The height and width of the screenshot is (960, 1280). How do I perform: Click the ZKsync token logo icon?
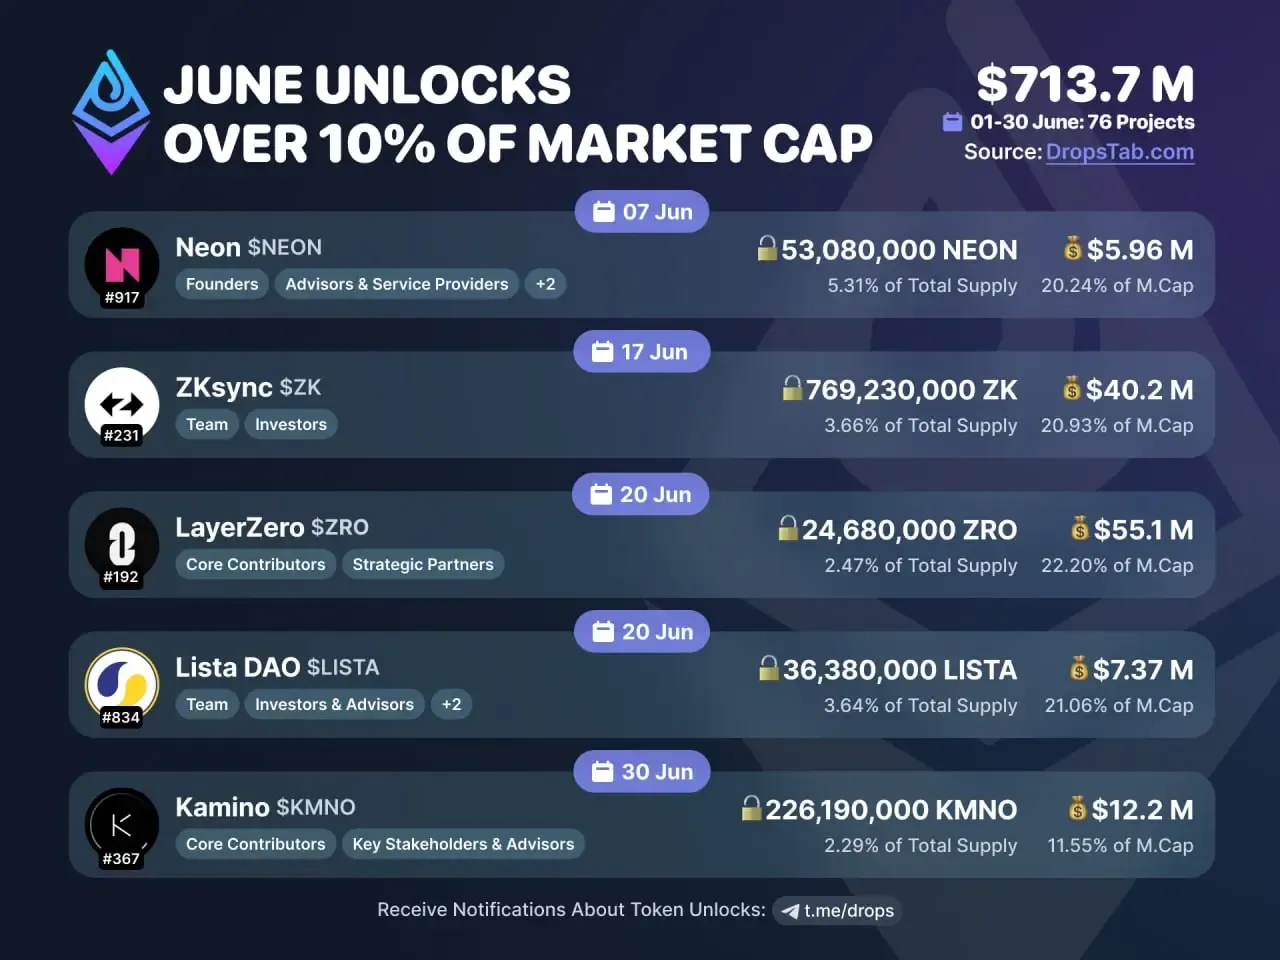(122, 404)
